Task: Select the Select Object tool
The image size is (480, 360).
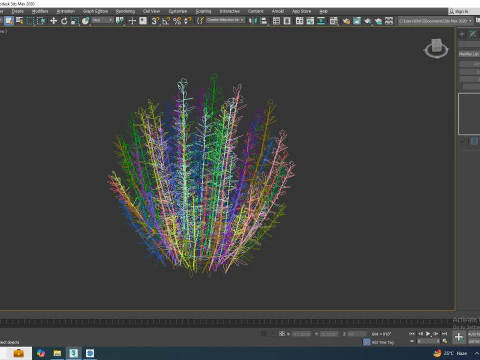Action: click(x=9, y=21)
